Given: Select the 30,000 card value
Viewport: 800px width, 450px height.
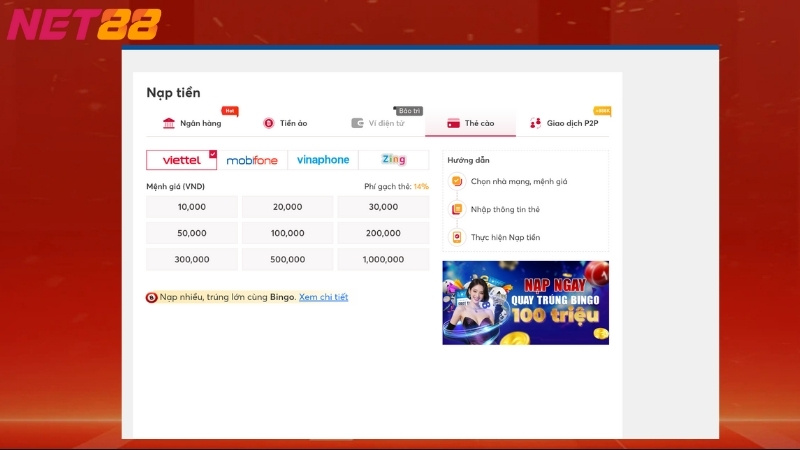Looking at the screenshot, I should pos(383,207).
